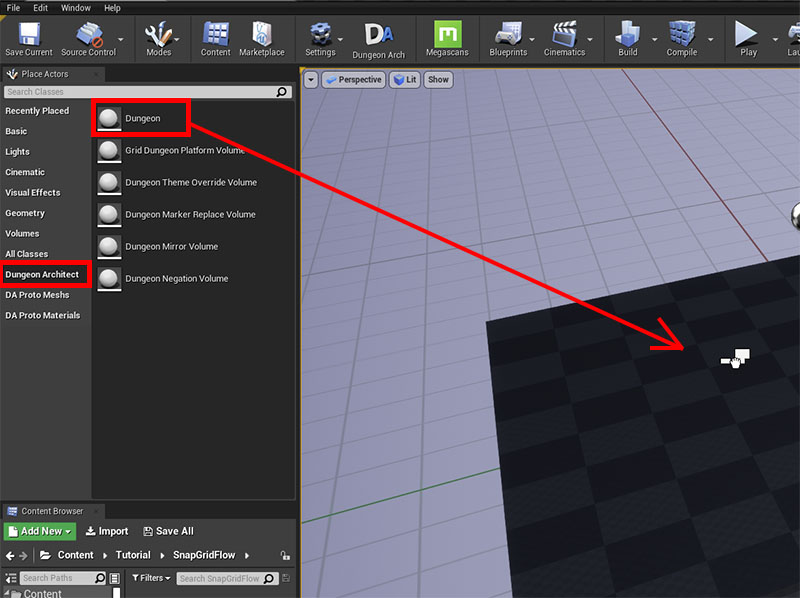Screen dimensions: 800x598
Task: Open Build options dropdown arrow
Action: [x=654, y=39]
